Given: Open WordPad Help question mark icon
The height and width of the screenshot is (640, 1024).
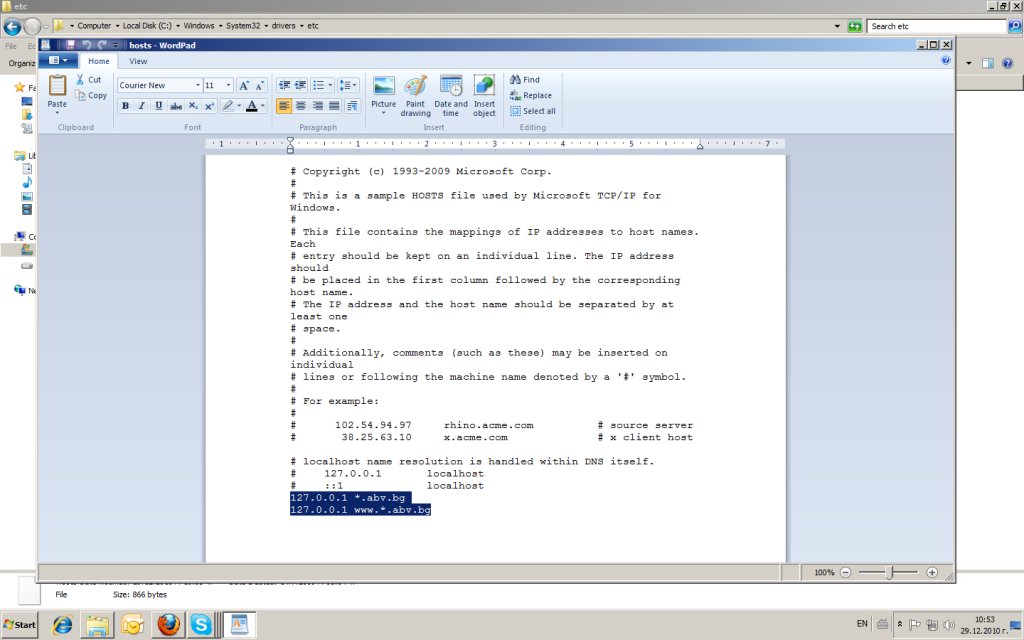Looking at the screenshot, I should click(x=946, y=60).
